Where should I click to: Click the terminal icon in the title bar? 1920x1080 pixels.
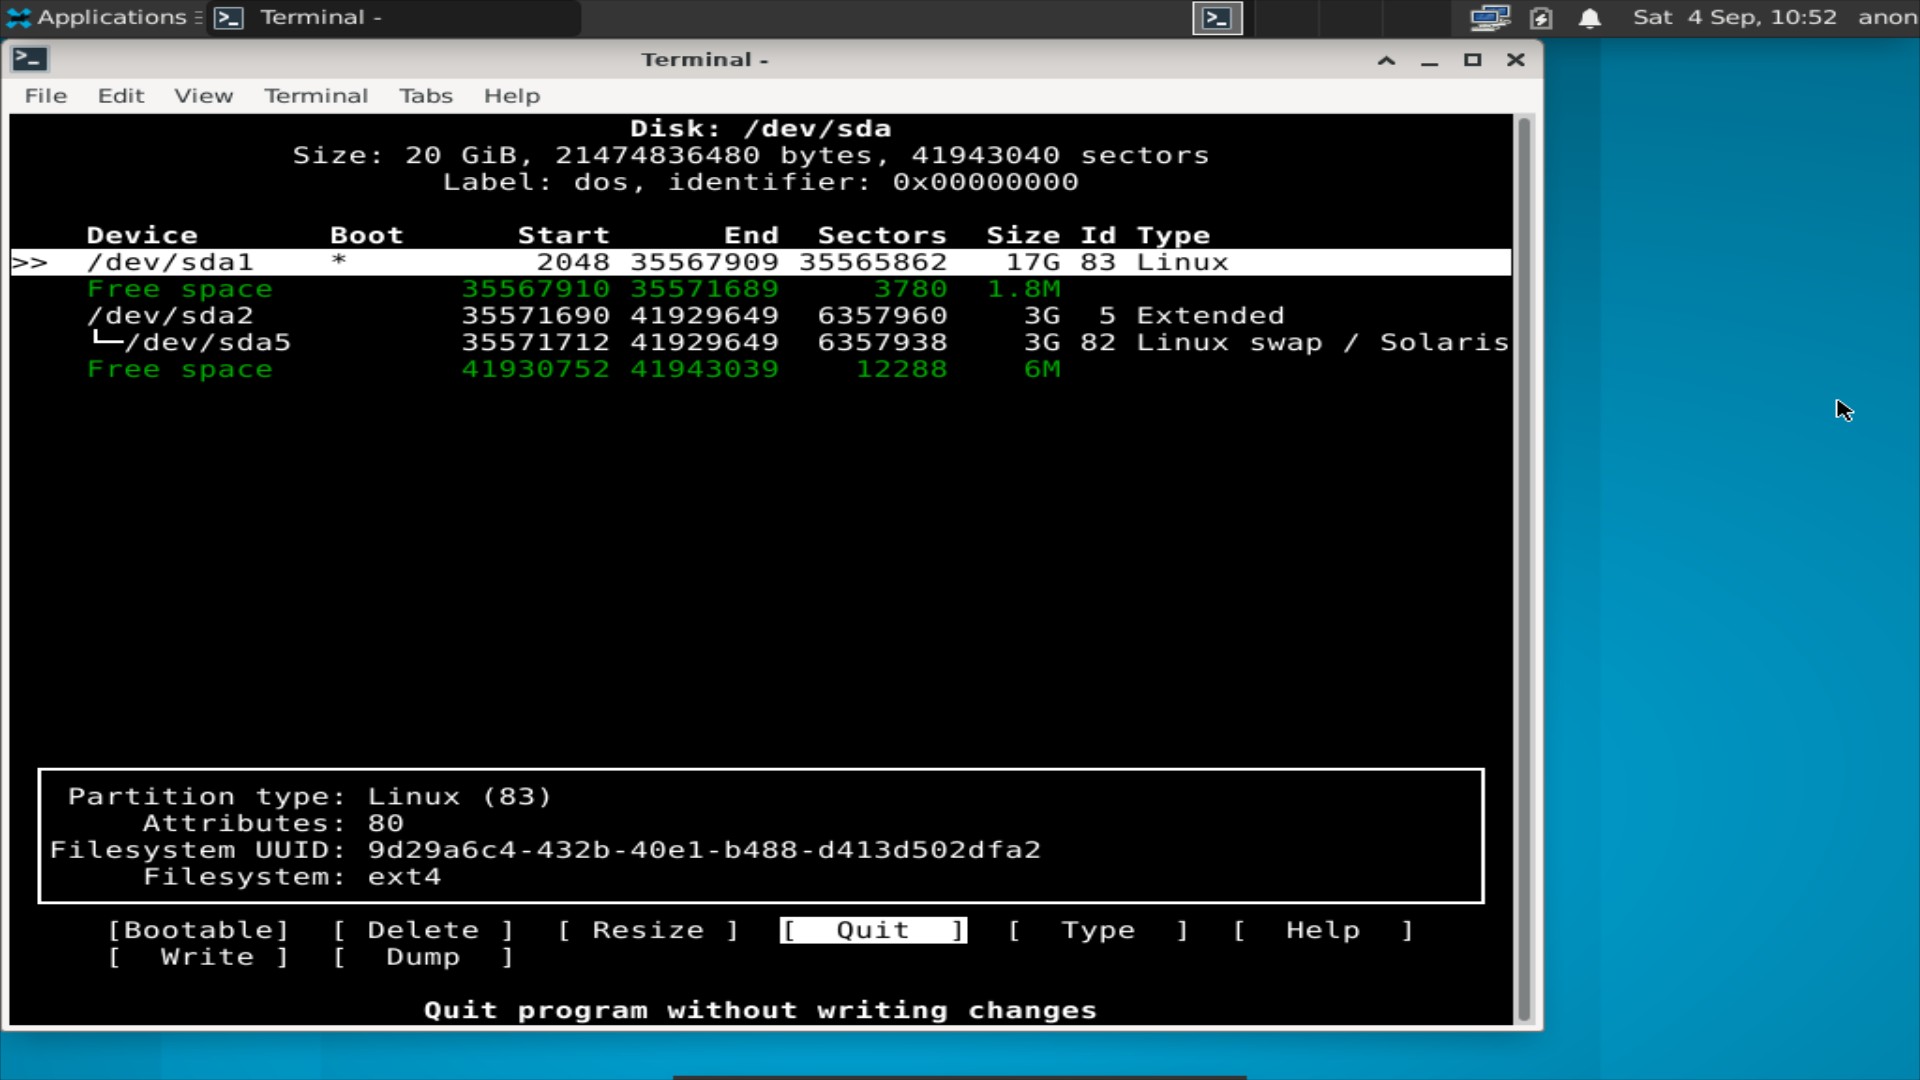pos(30,59)
